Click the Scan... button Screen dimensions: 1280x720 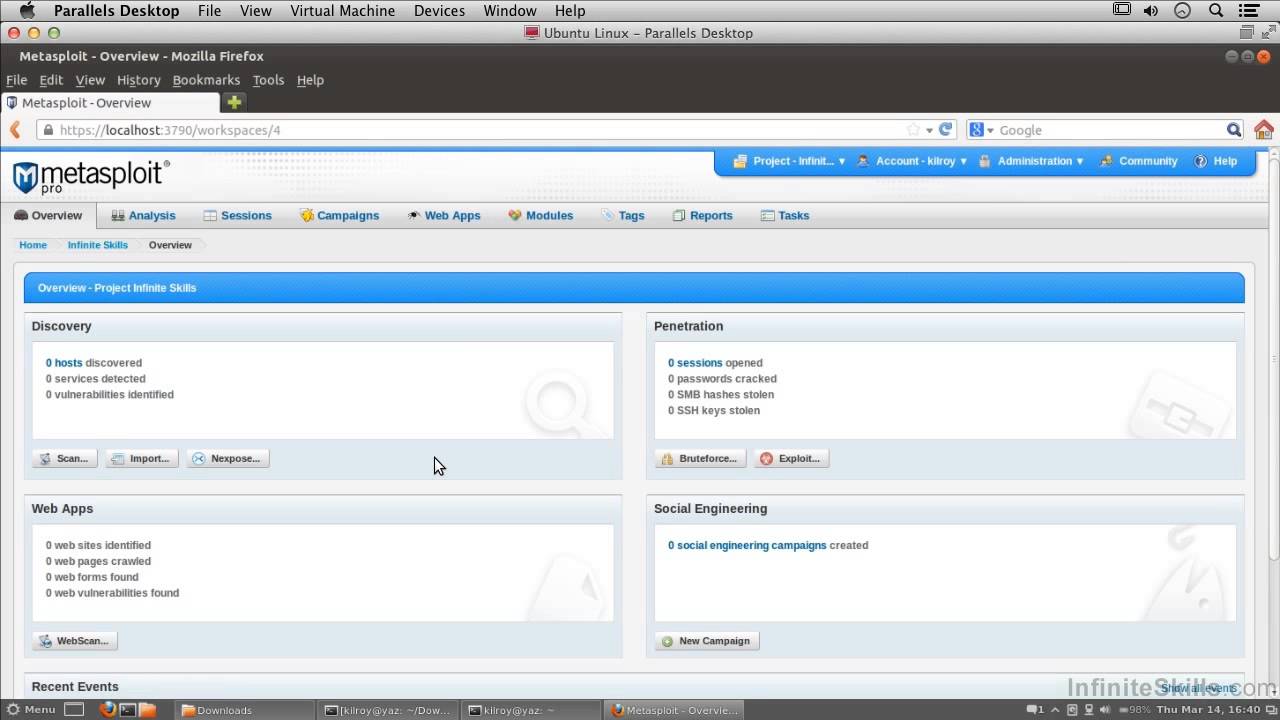(65, 458)
